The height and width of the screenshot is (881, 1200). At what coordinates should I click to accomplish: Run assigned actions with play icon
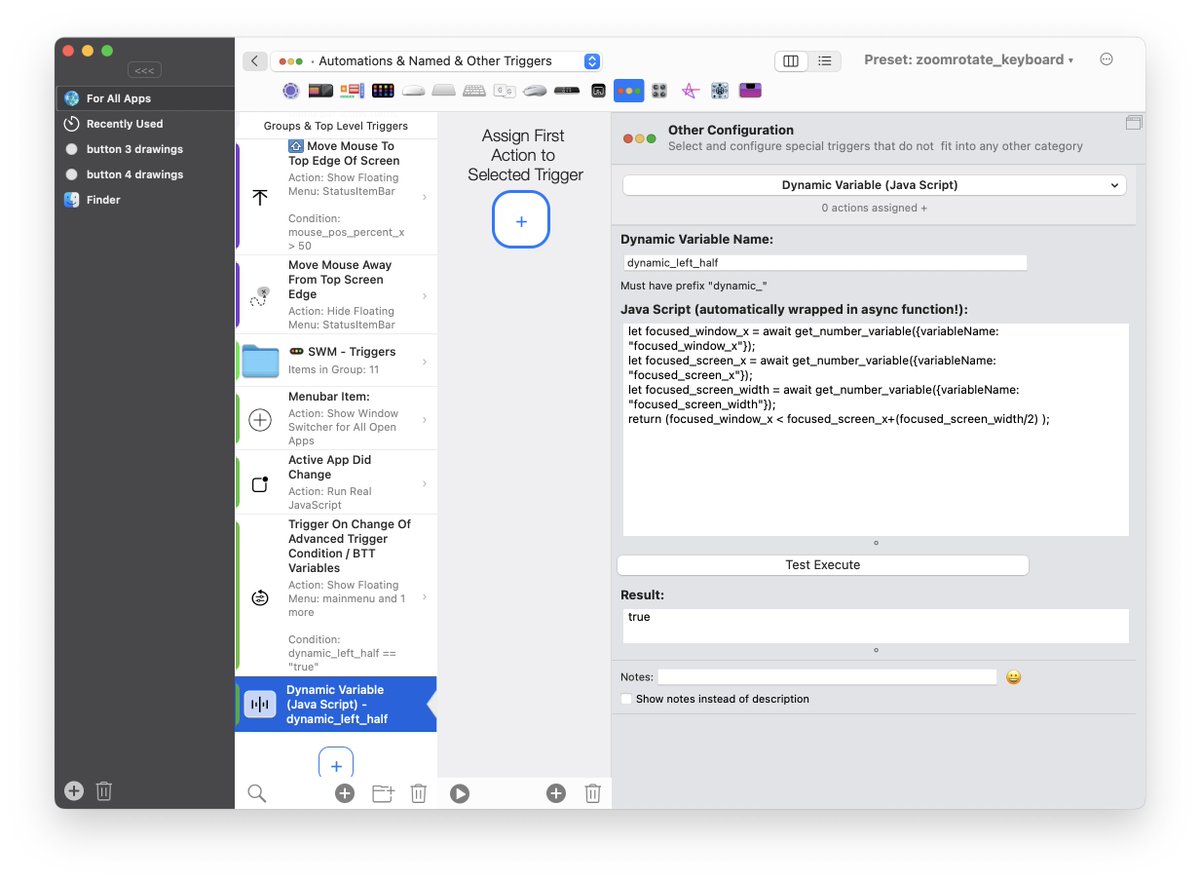pos(459,793)
